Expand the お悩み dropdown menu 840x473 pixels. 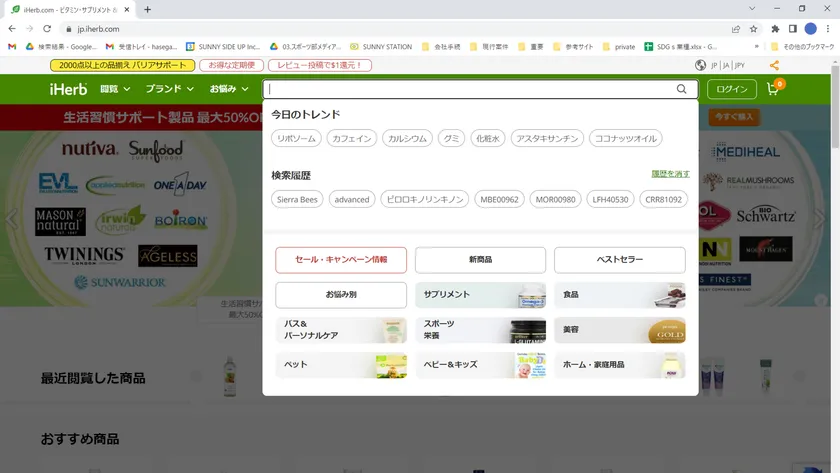(229, 89)
